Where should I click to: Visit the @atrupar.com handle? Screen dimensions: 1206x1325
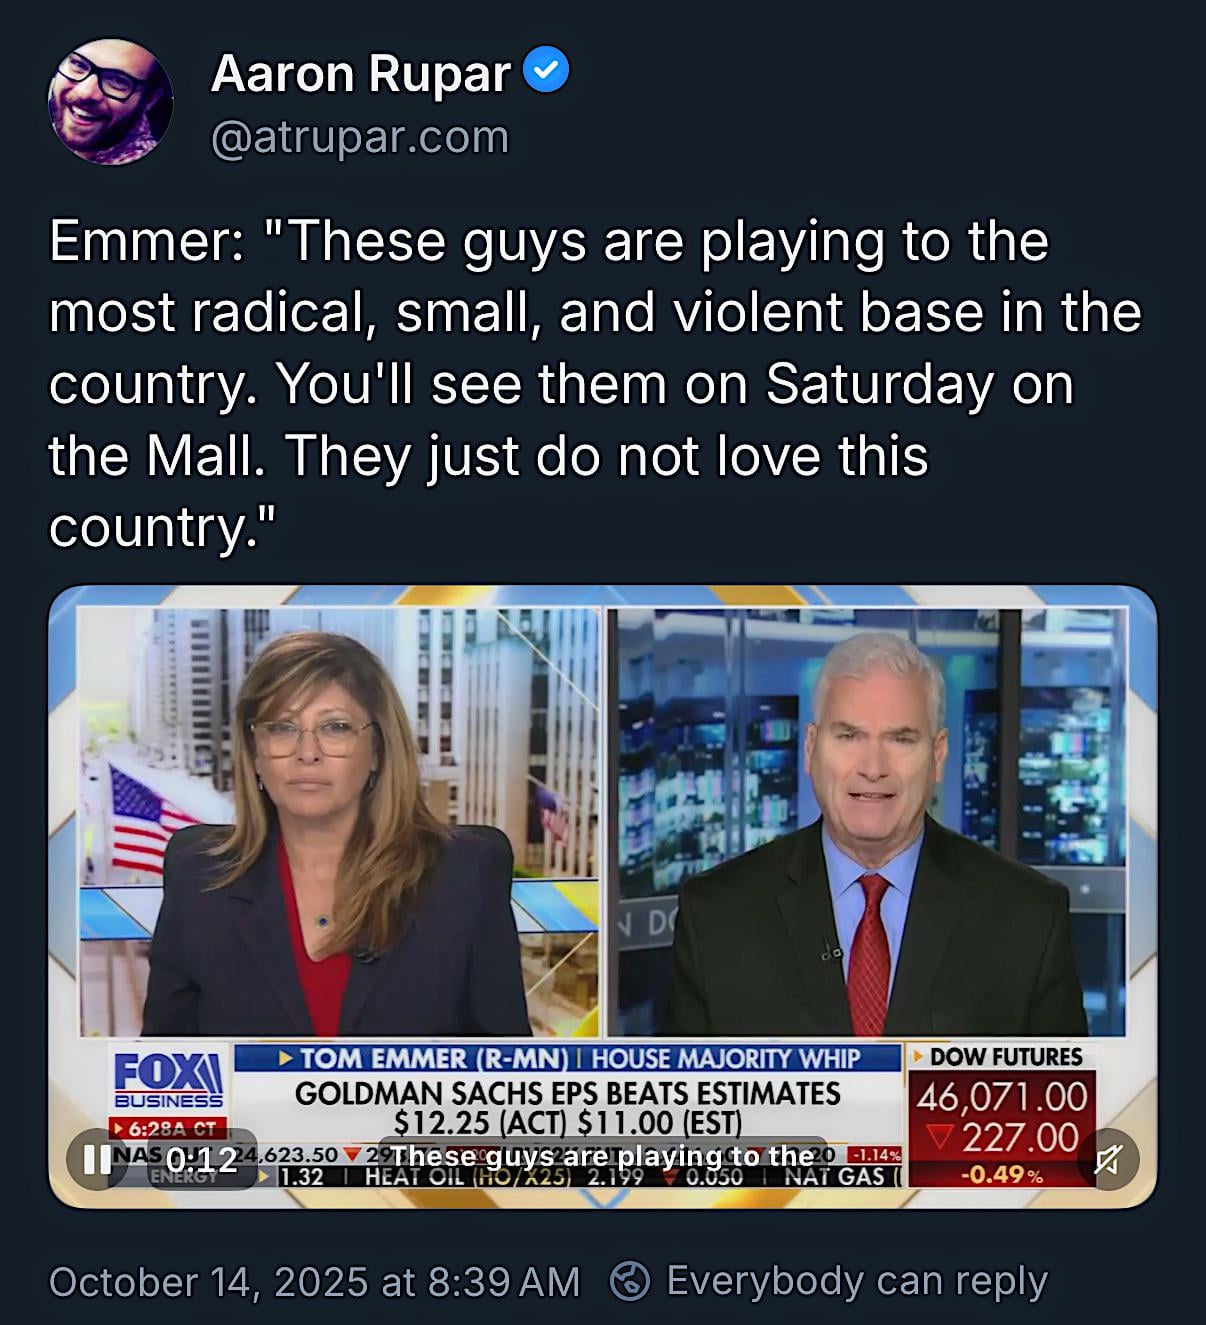point(360,138)
